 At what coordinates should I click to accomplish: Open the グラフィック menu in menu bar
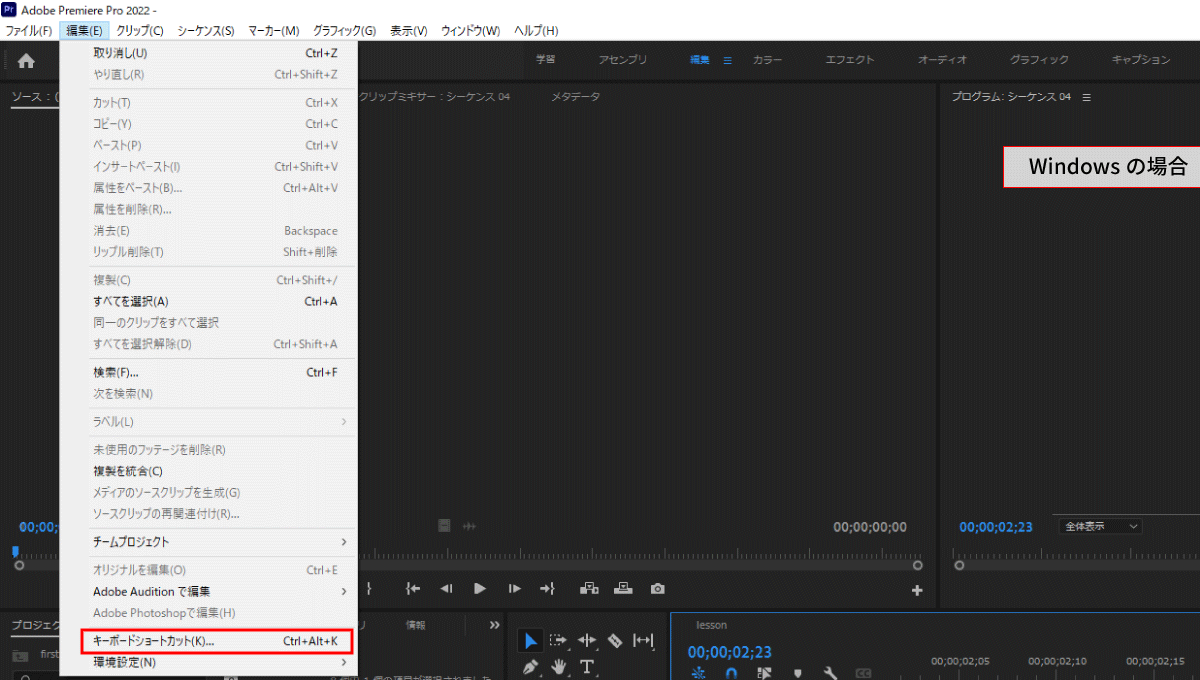[344, 31]
